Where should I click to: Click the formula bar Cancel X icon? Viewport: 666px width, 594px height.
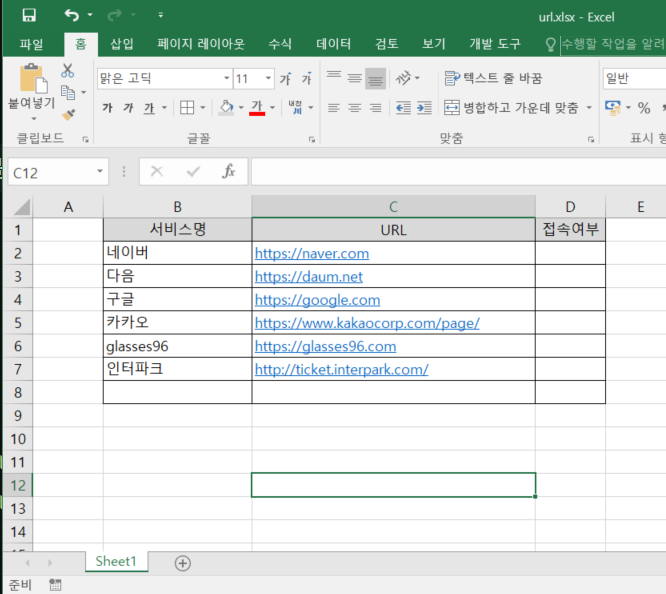(x=157, y=172)
